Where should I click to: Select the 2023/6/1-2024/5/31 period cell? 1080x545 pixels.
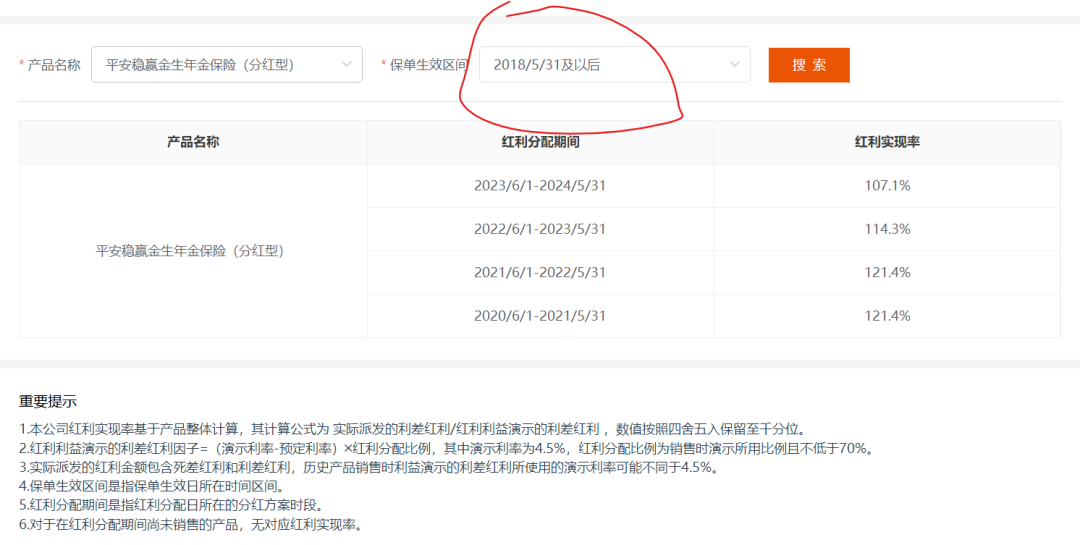coord(540,185)
